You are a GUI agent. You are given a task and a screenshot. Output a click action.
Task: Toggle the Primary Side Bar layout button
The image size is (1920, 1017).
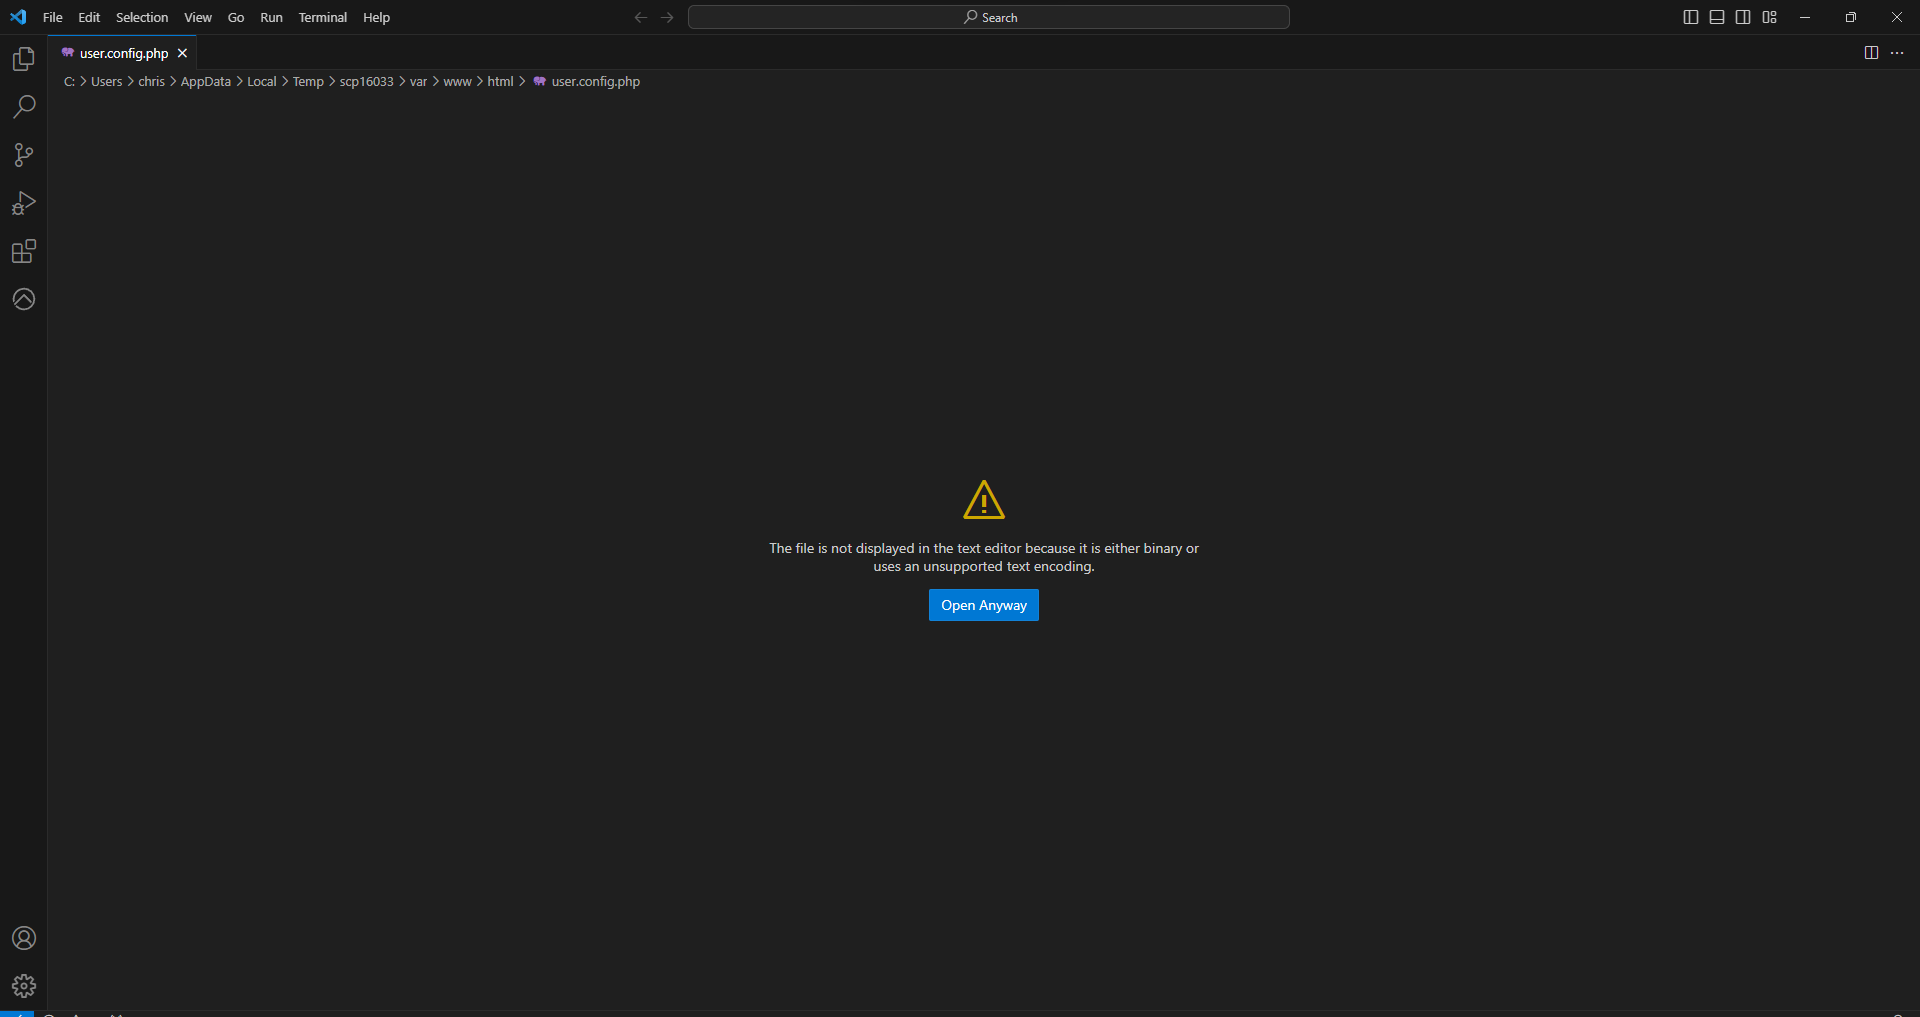pos(1691,17)
